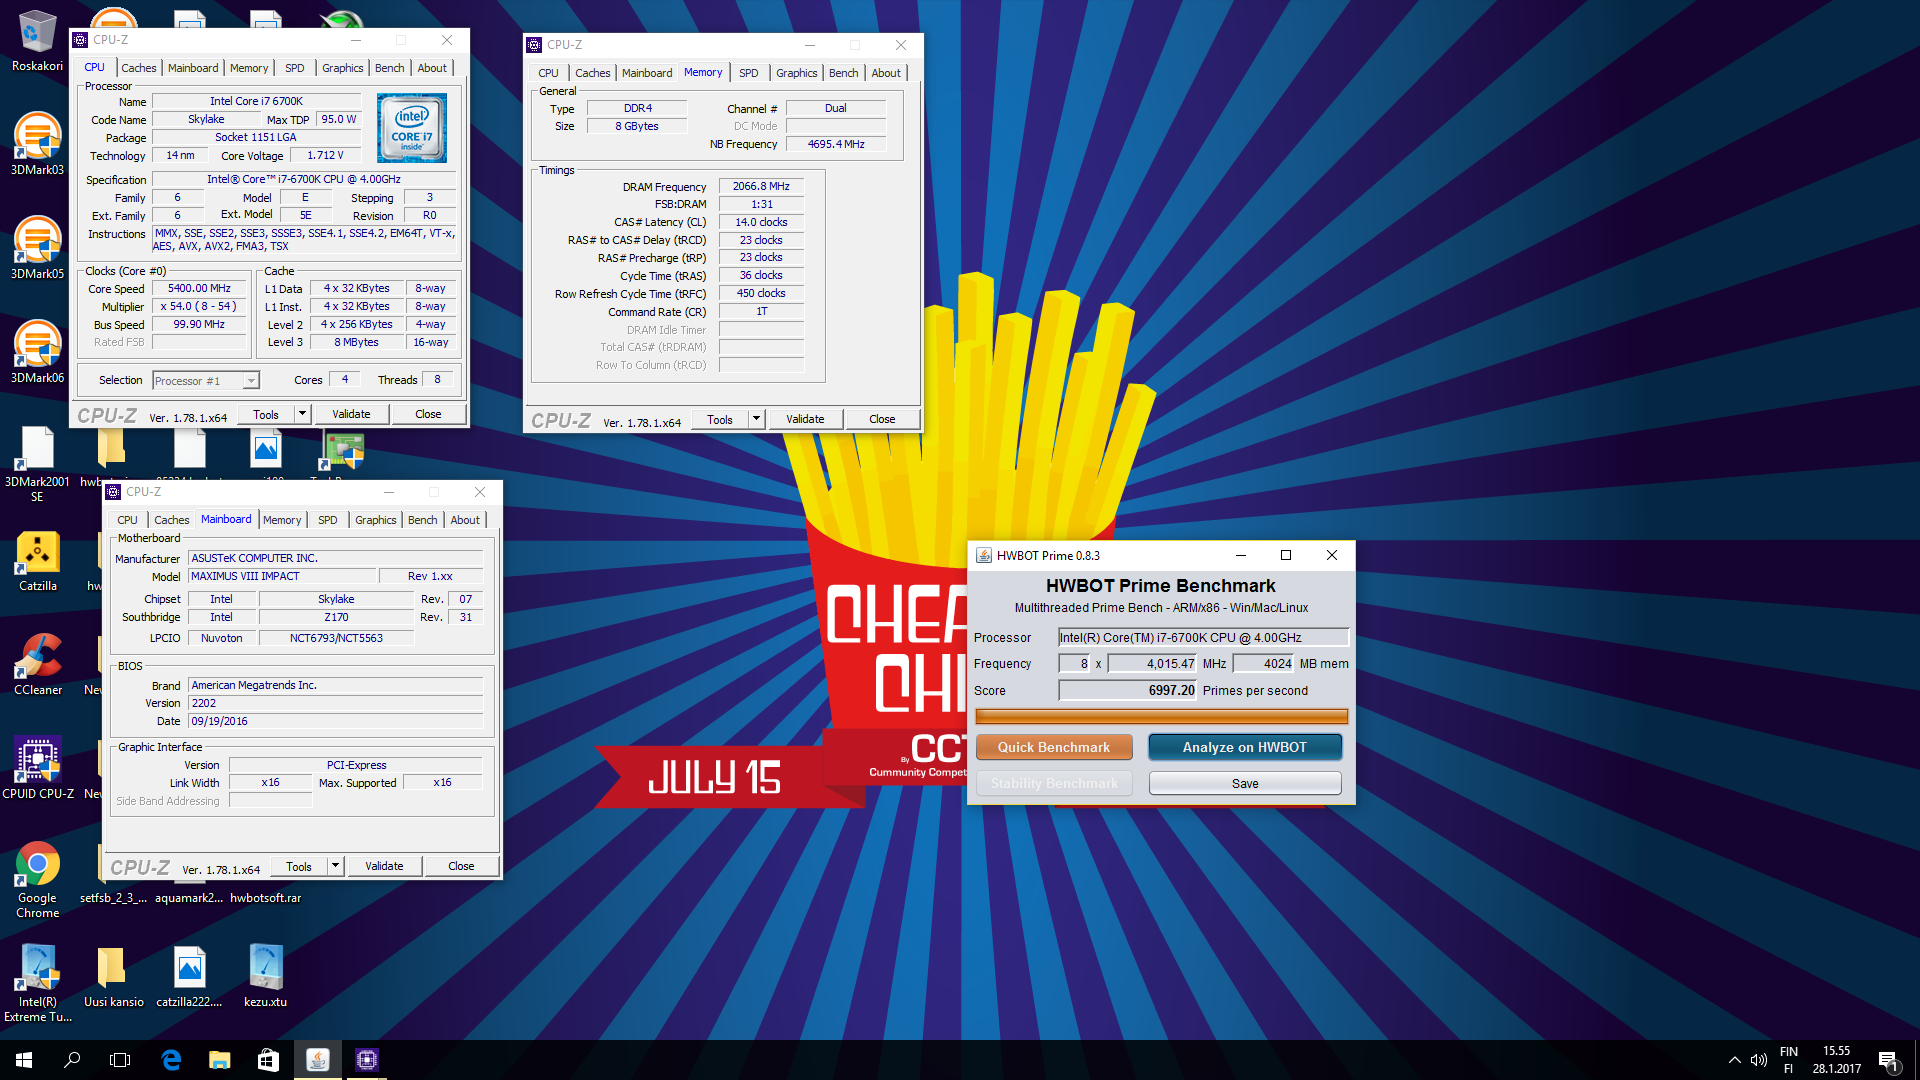This screenshot has height=1080, width=1920.
Task: Select the CPU-Z taskbar icon
Action: (x=366, y=1060)
